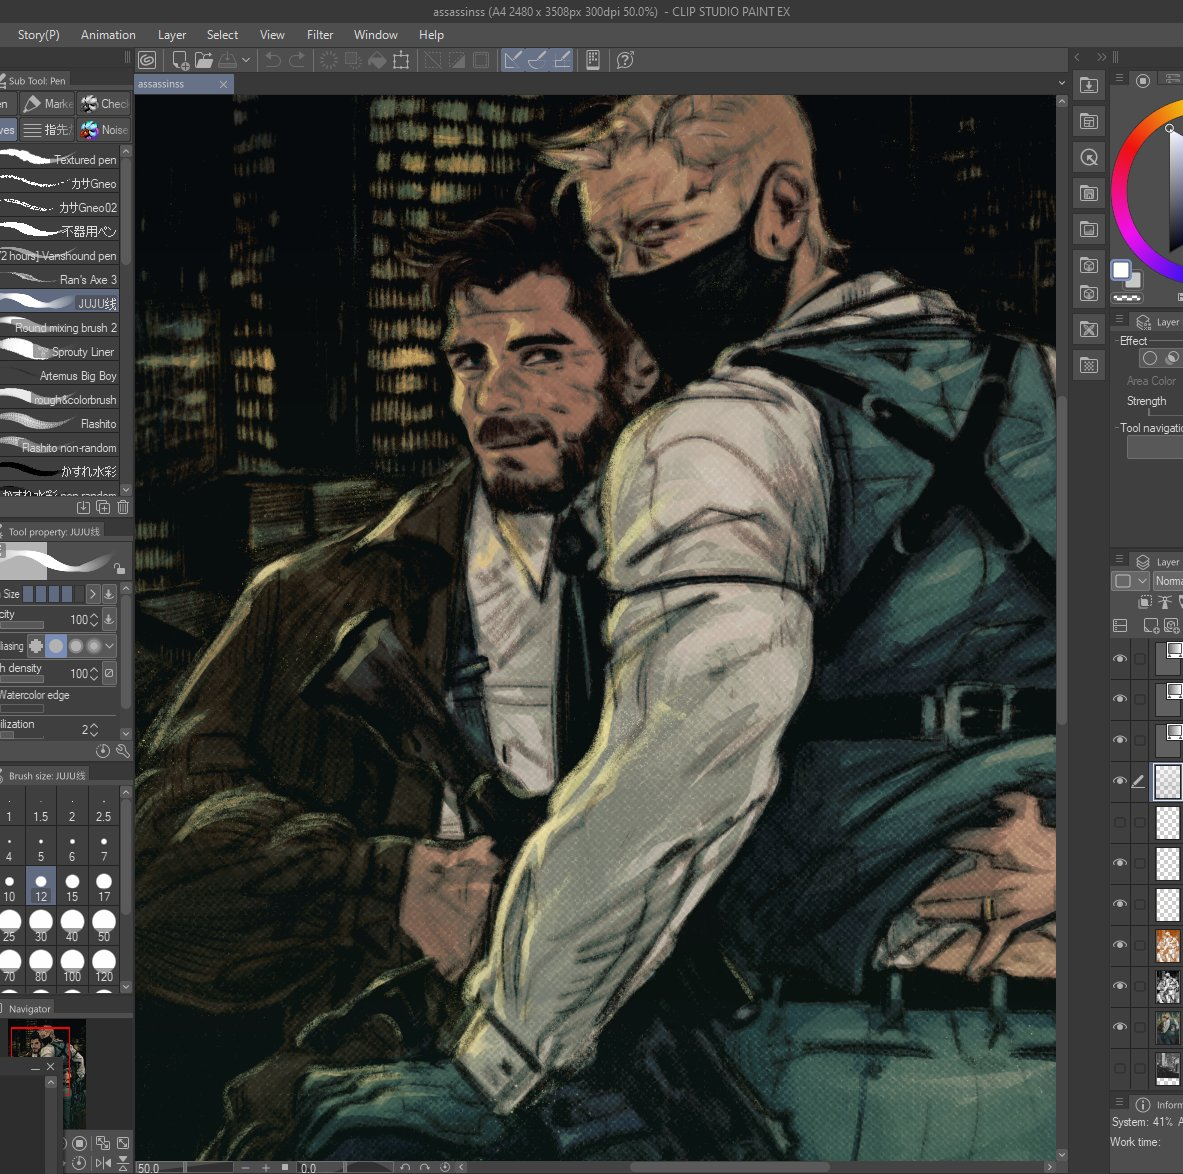Expand the brush size presets arrow
The width and height of the screenshot is (1183, 1174).
[92, 594]
